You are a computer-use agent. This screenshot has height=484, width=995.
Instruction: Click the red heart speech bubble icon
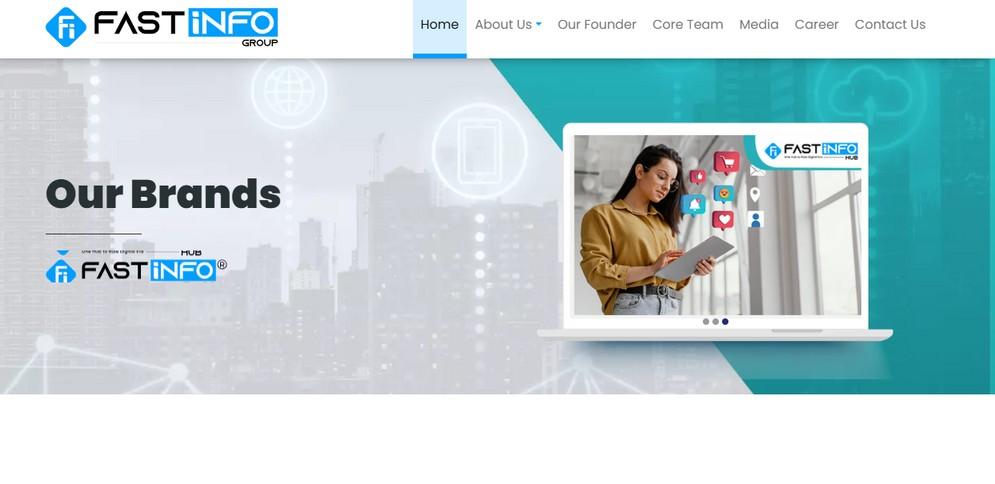(723, 220)
